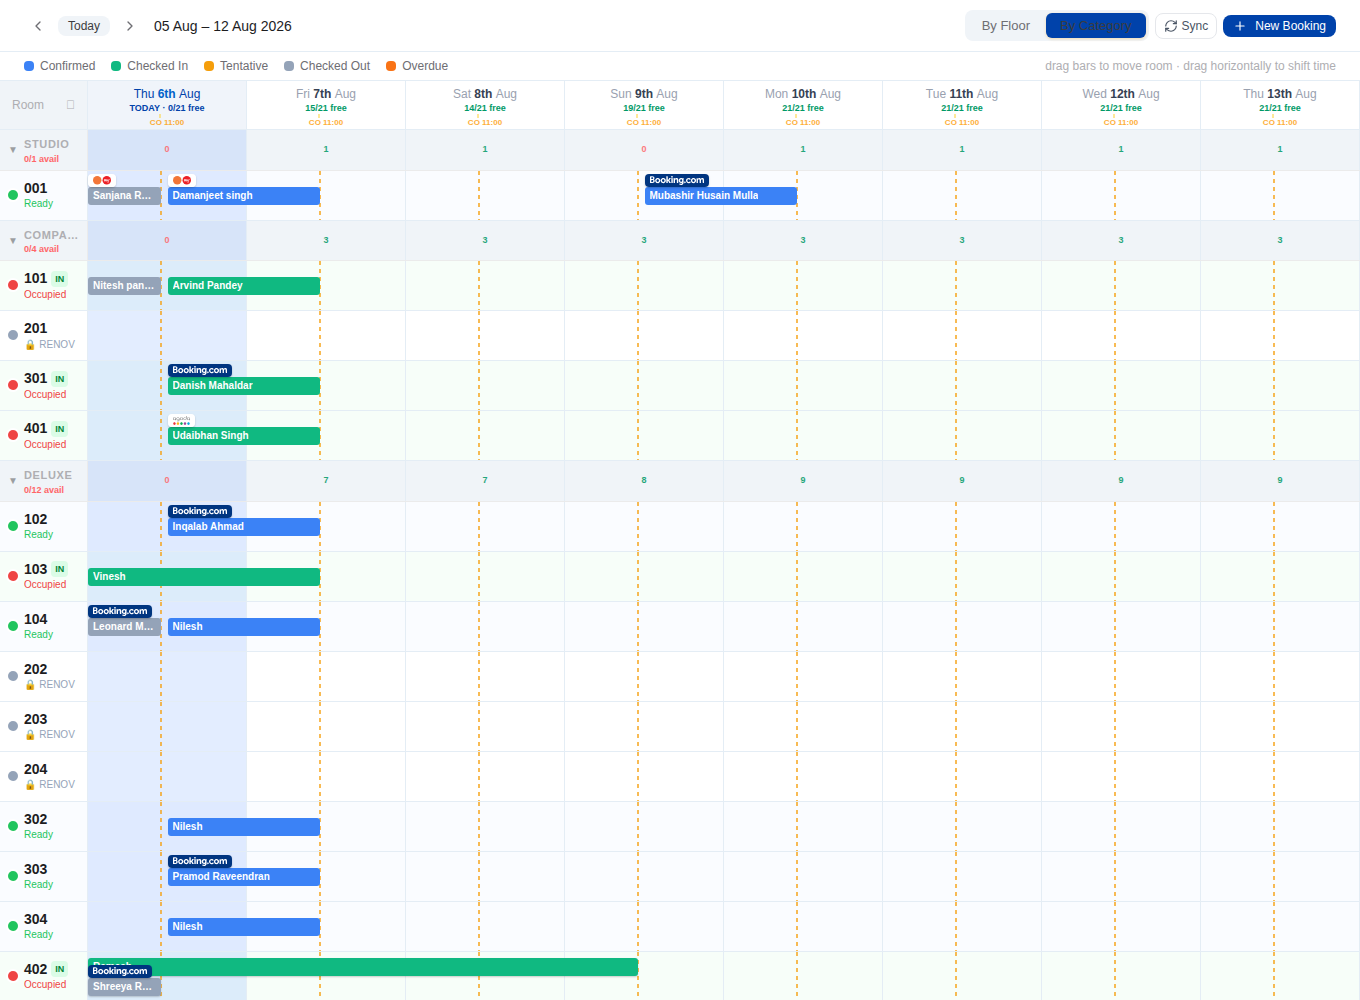Select the Fri 7th Aug column header
This screenshot has width=1360, height=1000.
(x=326, y=105)
